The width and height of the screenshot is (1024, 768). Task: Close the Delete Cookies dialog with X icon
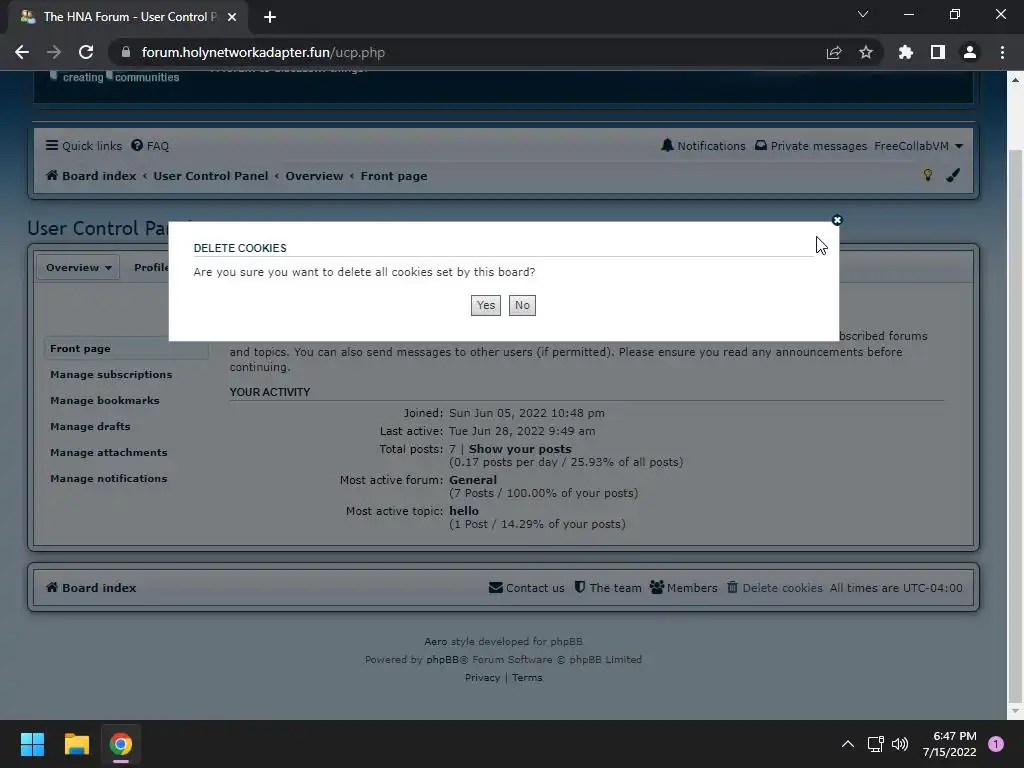(x=837, y=220)
